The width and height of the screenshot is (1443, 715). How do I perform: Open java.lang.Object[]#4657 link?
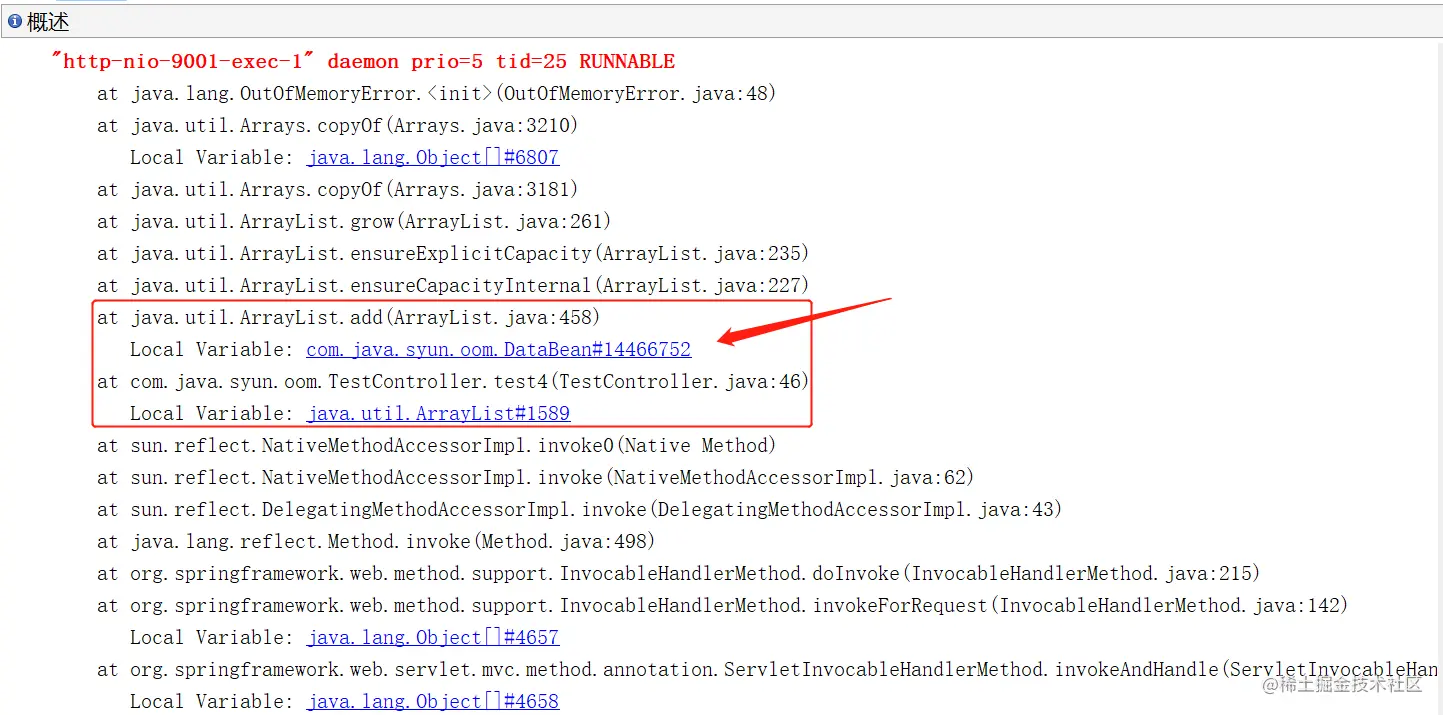(433, 637)
